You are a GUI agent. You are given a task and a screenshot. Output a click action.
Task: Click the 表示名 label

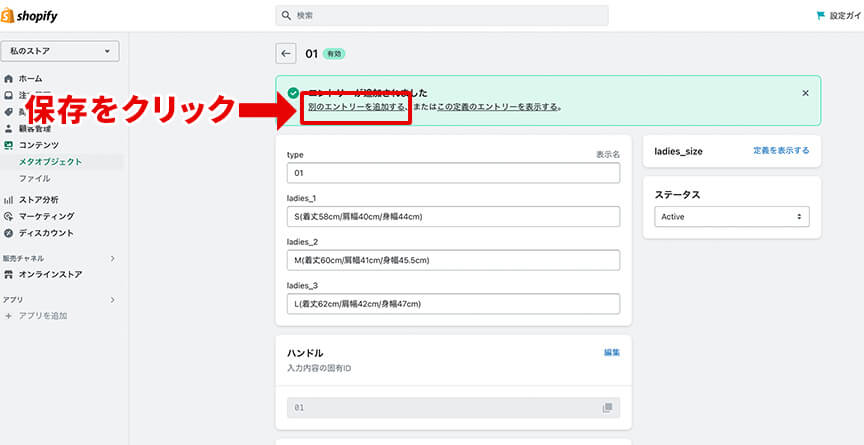pos(608,155)
